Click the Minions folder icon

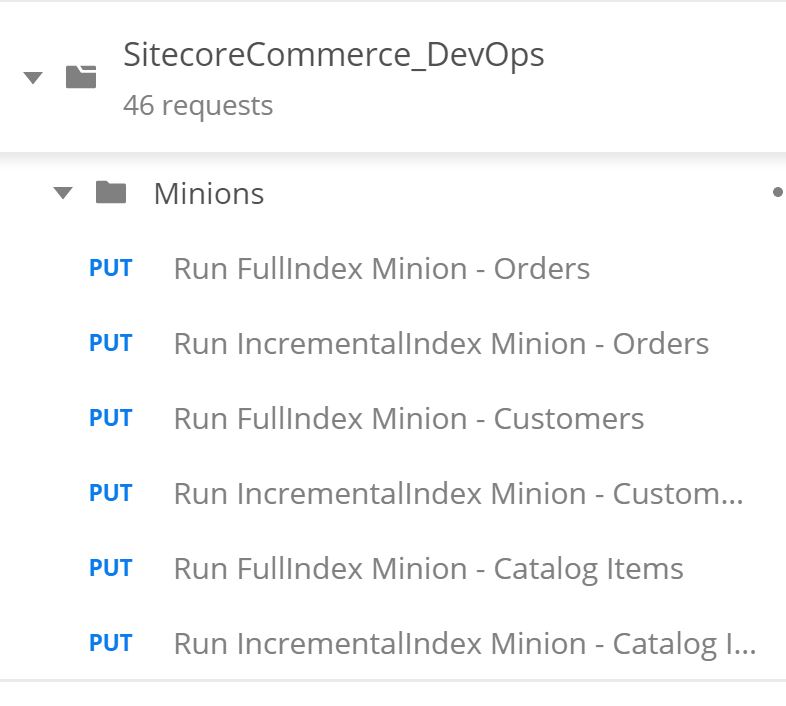(111, 192)
